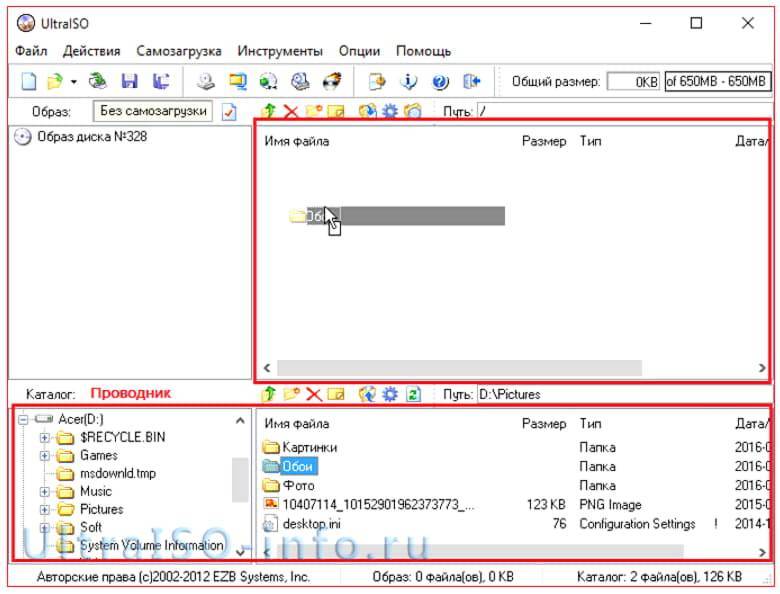The width and height of the screenshot is (780, 594).
Task: Rename item in local catalog toolbar
Action: [x=336, y=395]
